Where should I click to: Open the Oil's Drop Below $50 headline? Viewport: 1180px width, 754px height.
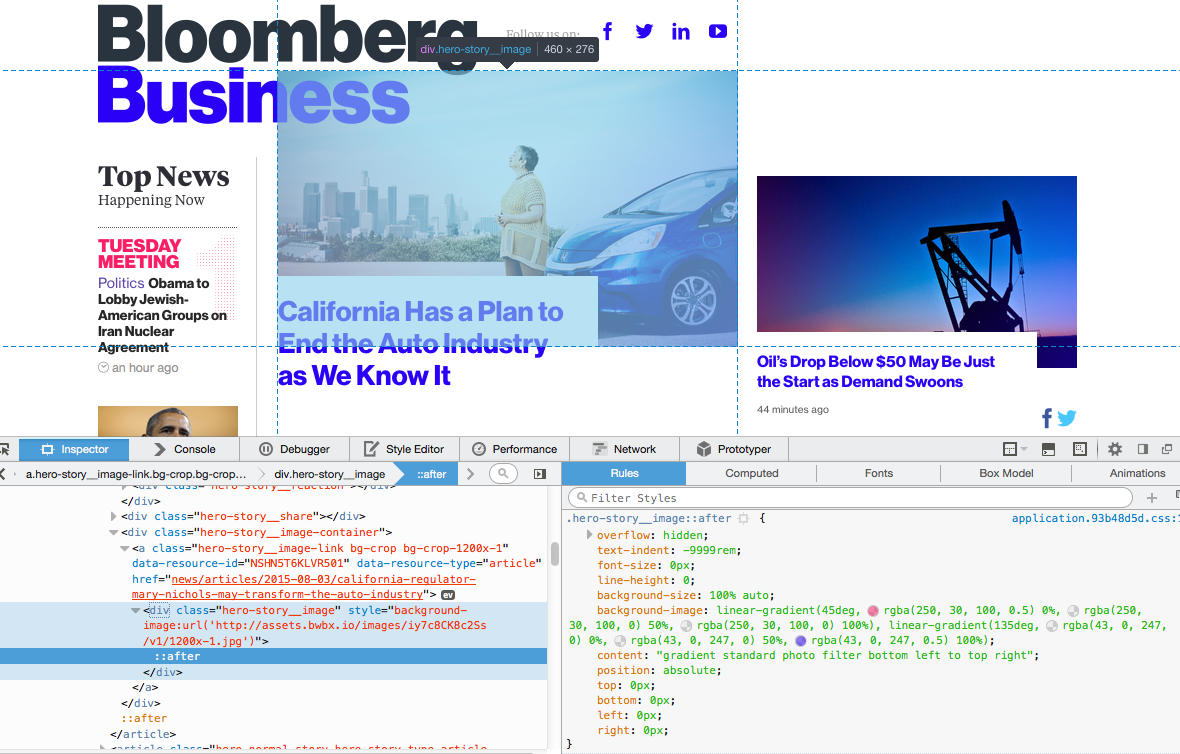pyautogui.click(x=875, y=372)
